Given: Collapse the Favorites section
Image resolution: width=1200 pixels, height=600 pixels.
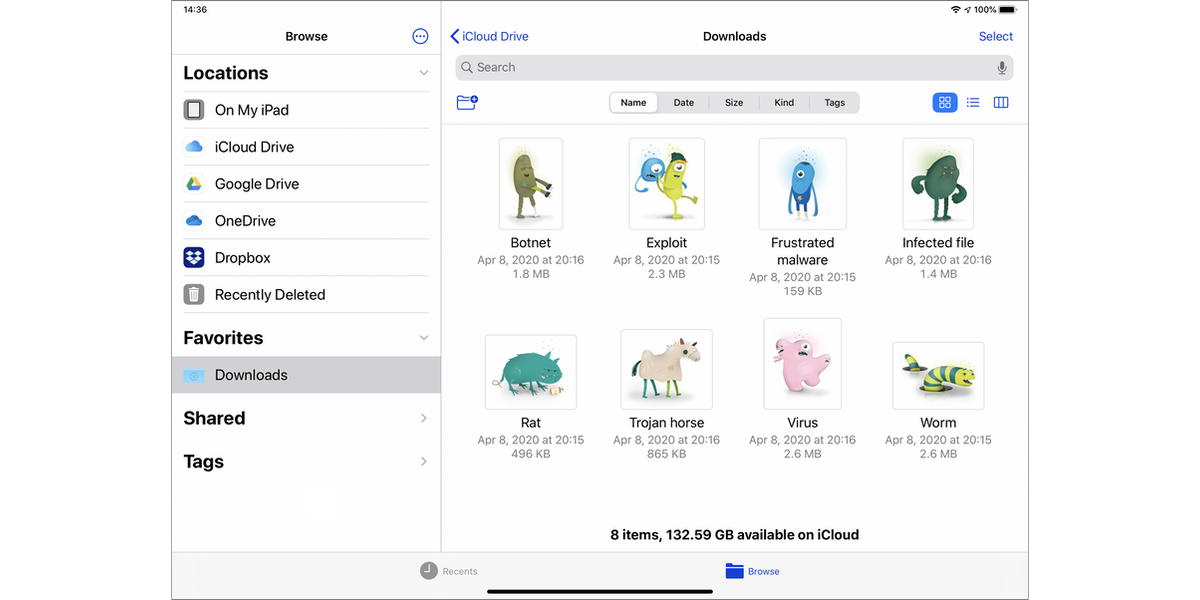Looking at the screenshot, I should (424, 338).
